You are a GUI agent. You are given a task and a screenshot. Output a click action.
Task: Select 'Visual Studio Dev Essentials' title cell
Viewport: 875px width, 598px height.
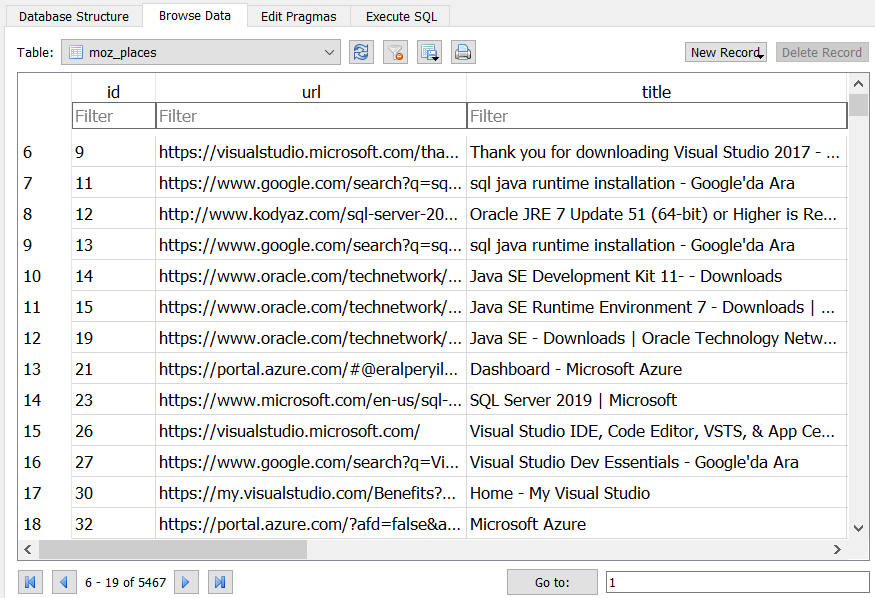tap(657, 462)
